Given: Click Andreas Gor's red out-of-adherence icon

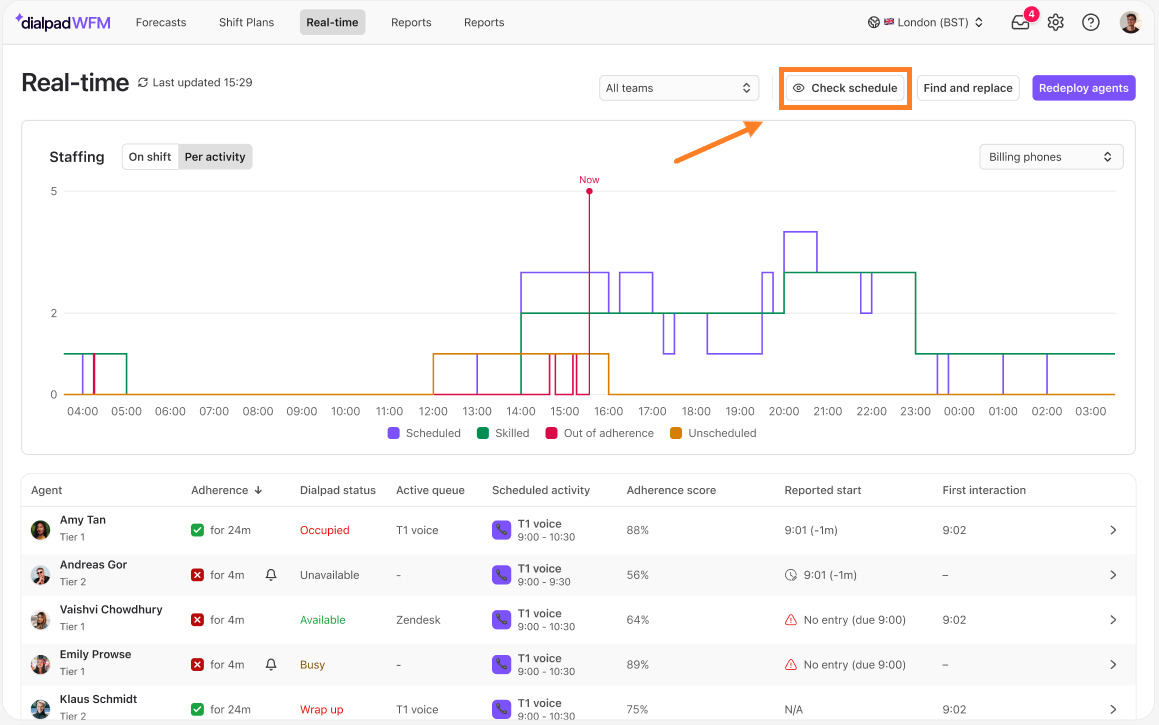Looking at the screenshot, I should coord(197,575).
